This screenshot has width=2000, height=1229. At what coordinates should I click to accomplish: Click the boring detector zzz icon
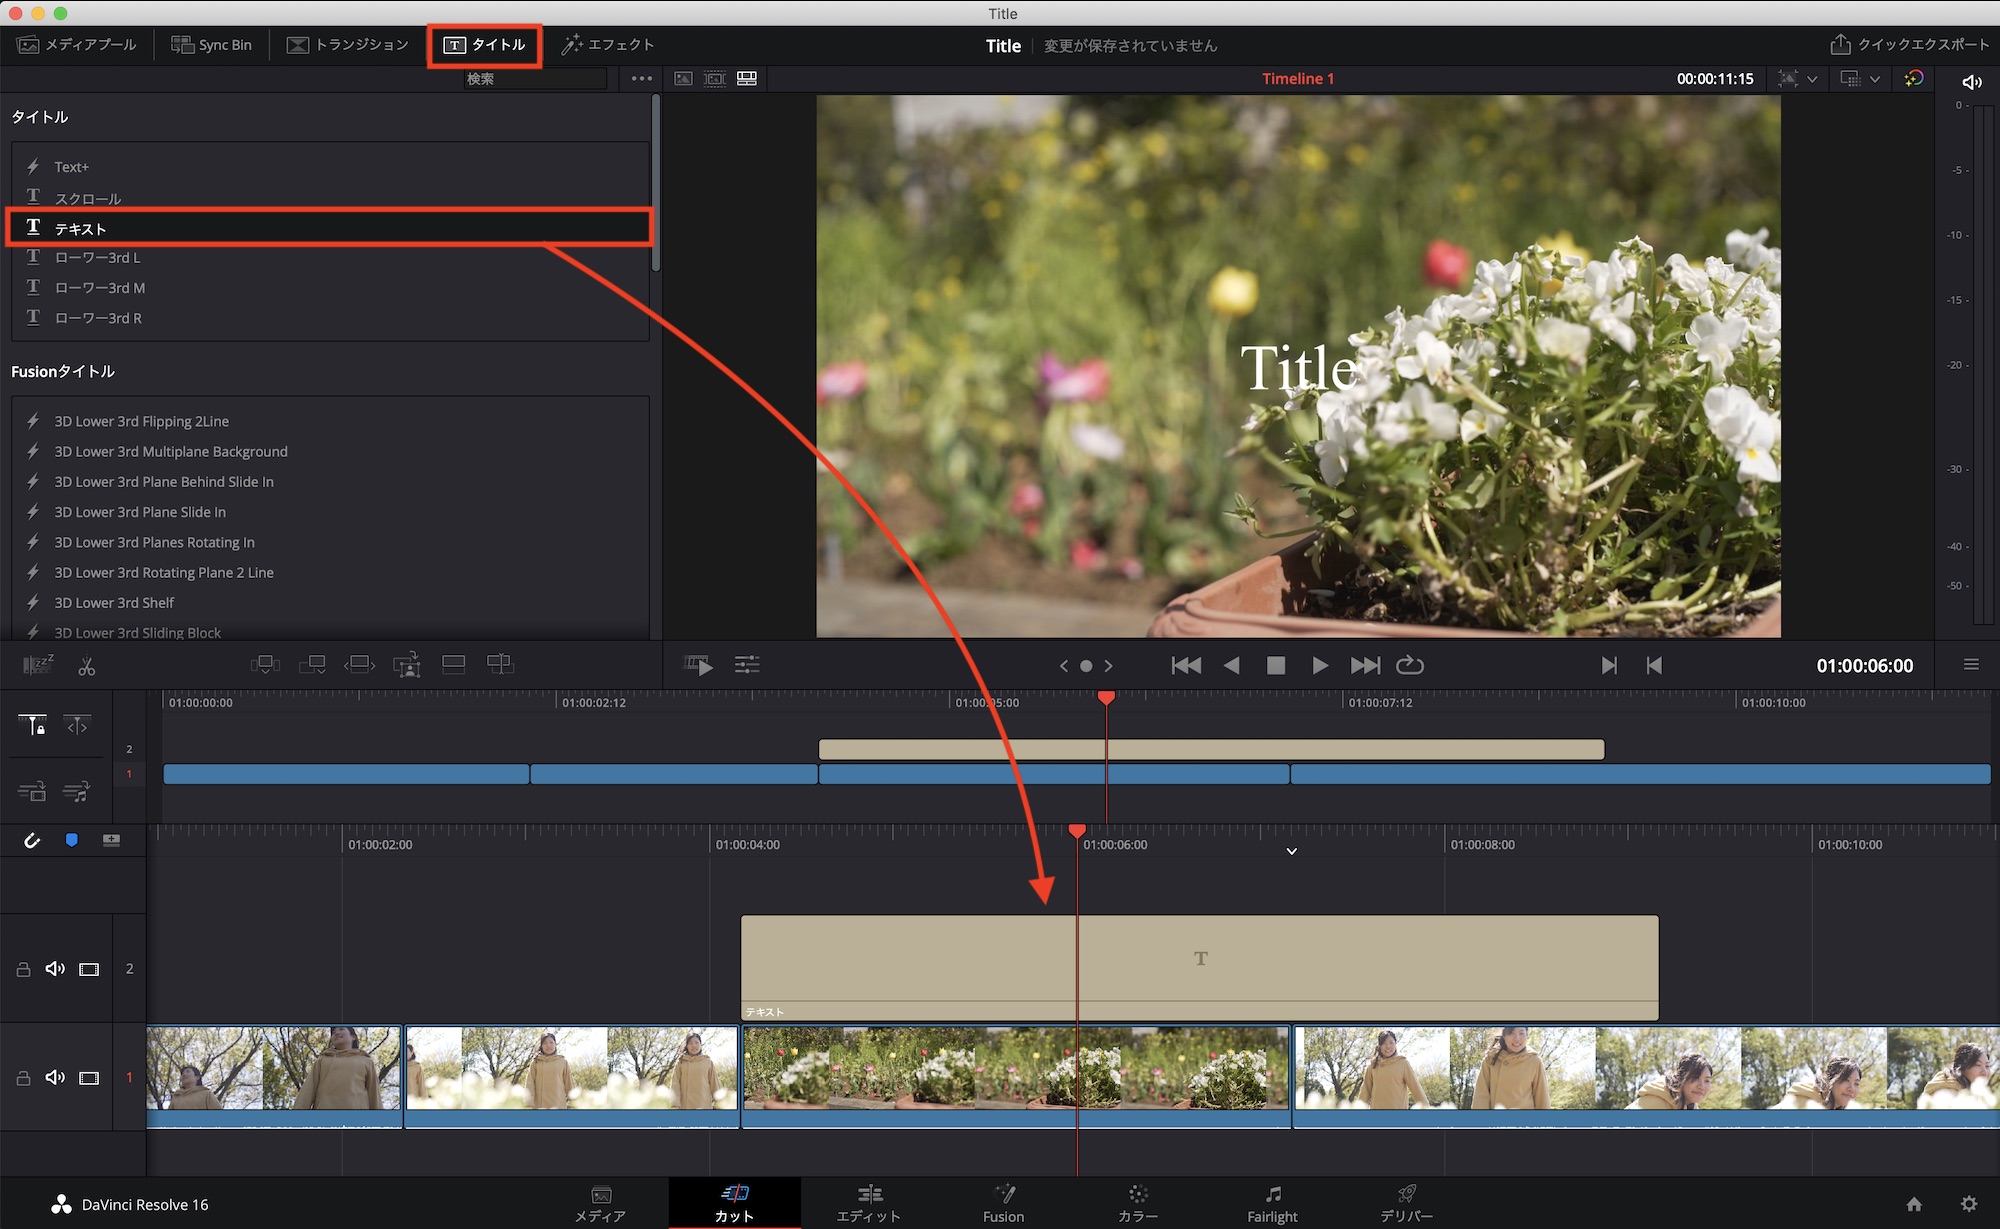[x=38, y=666]
